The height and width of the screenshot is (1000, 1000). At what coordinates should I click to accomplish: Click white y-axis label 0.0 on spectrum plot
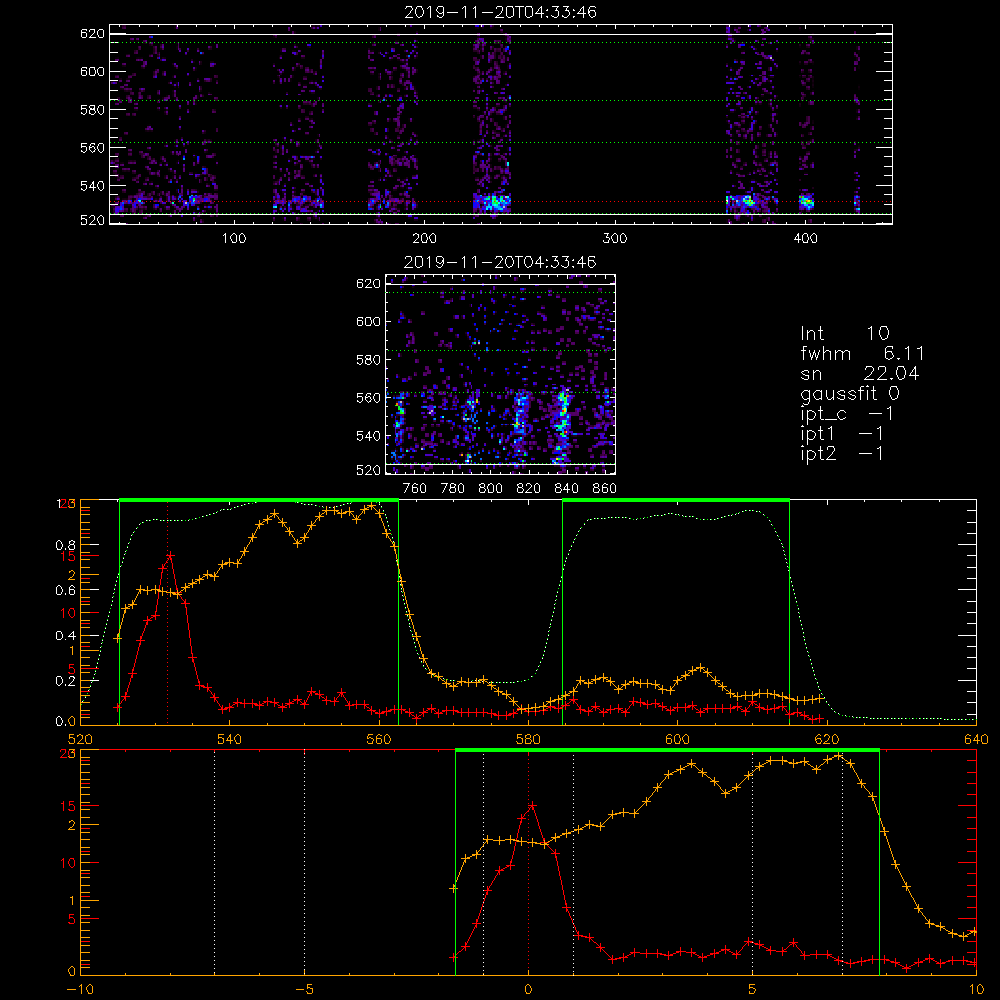[x=65, y=722]
